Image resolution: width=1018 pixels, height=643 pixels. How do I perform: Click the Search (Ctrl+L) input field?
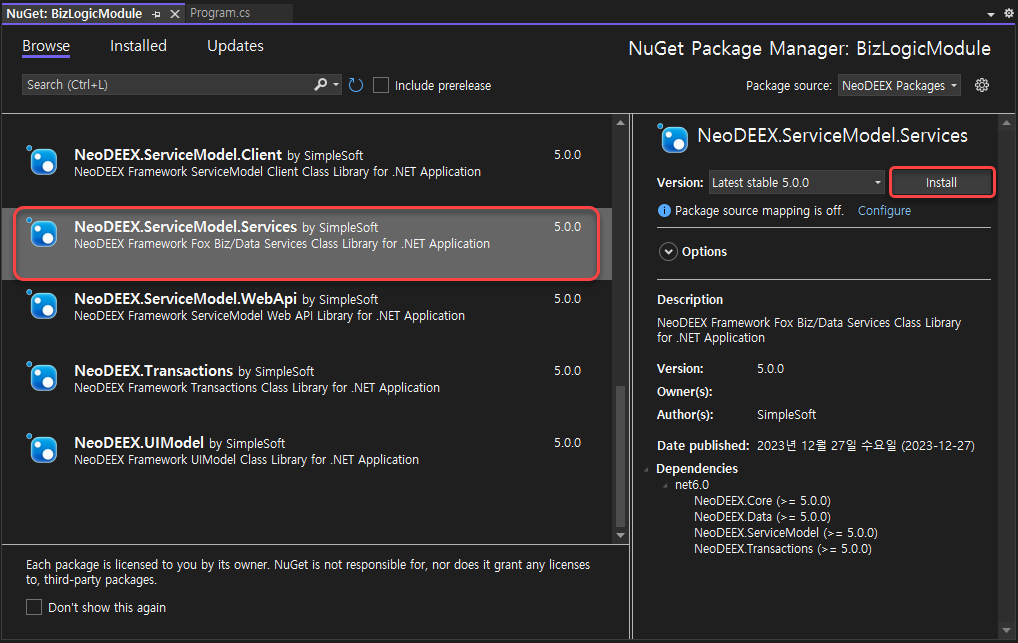click(168, 84)
